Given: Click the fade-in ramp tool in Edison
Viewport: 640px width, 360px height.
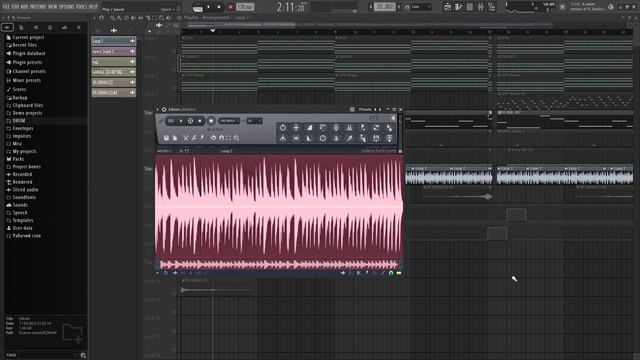Looking at the screenshot, I should [x=309, y=128].
